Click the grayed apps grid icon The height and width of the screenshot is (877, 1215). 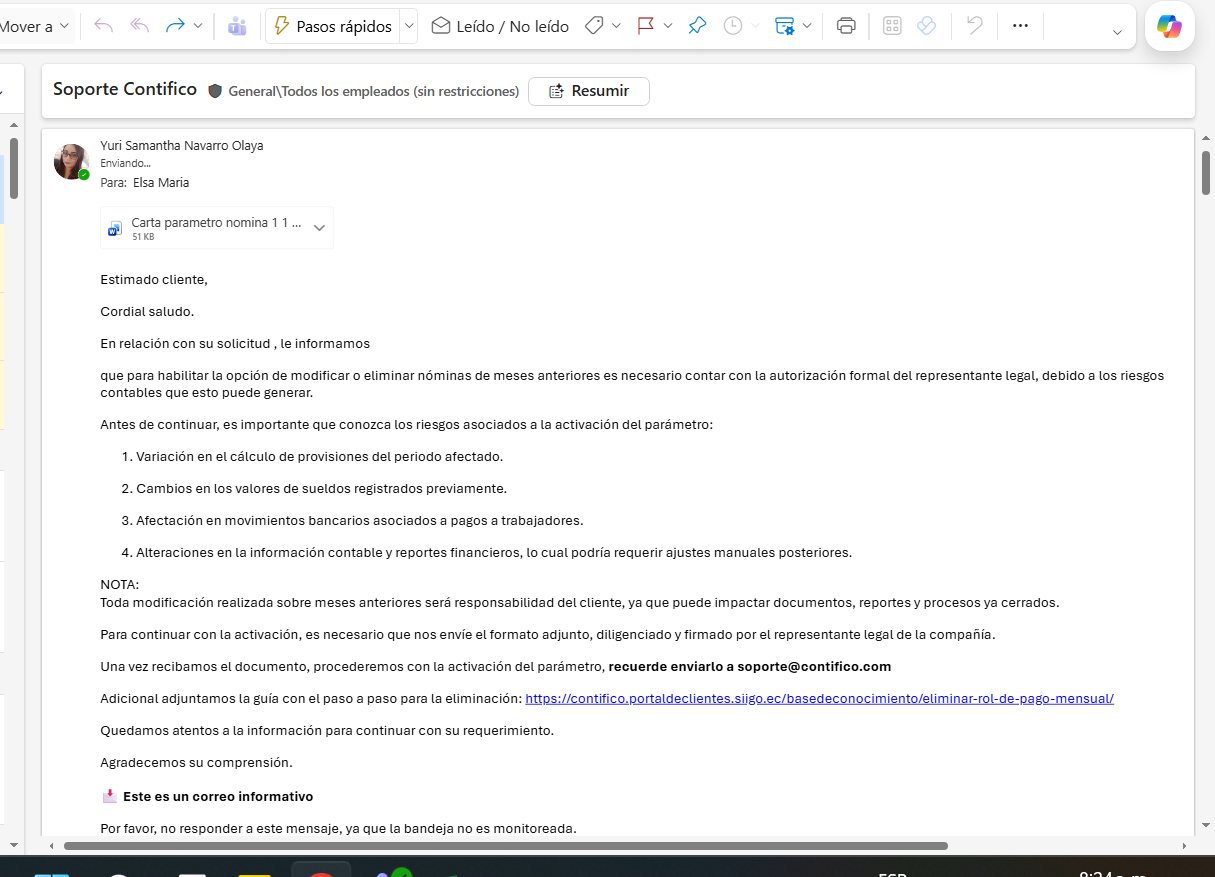(893, 26)
